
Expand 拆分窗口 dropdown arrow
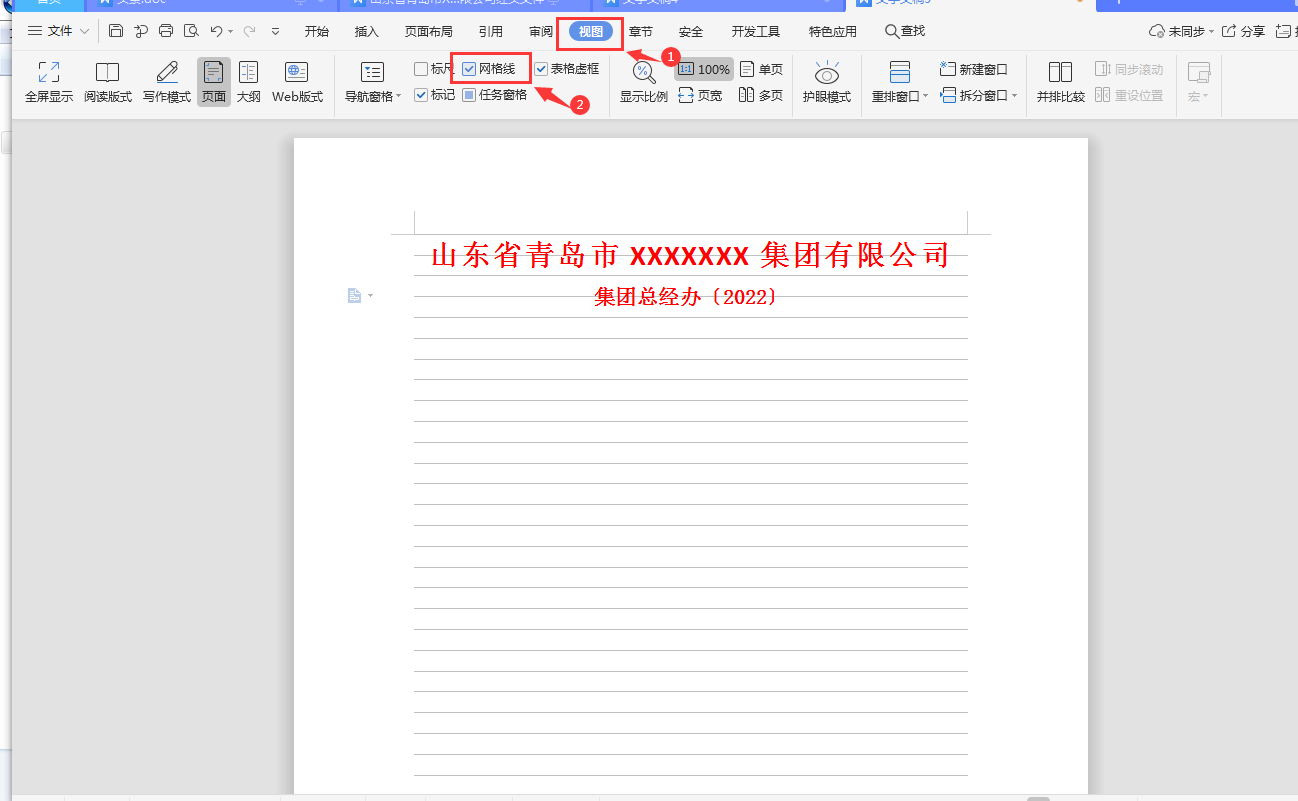(1014, 96)
